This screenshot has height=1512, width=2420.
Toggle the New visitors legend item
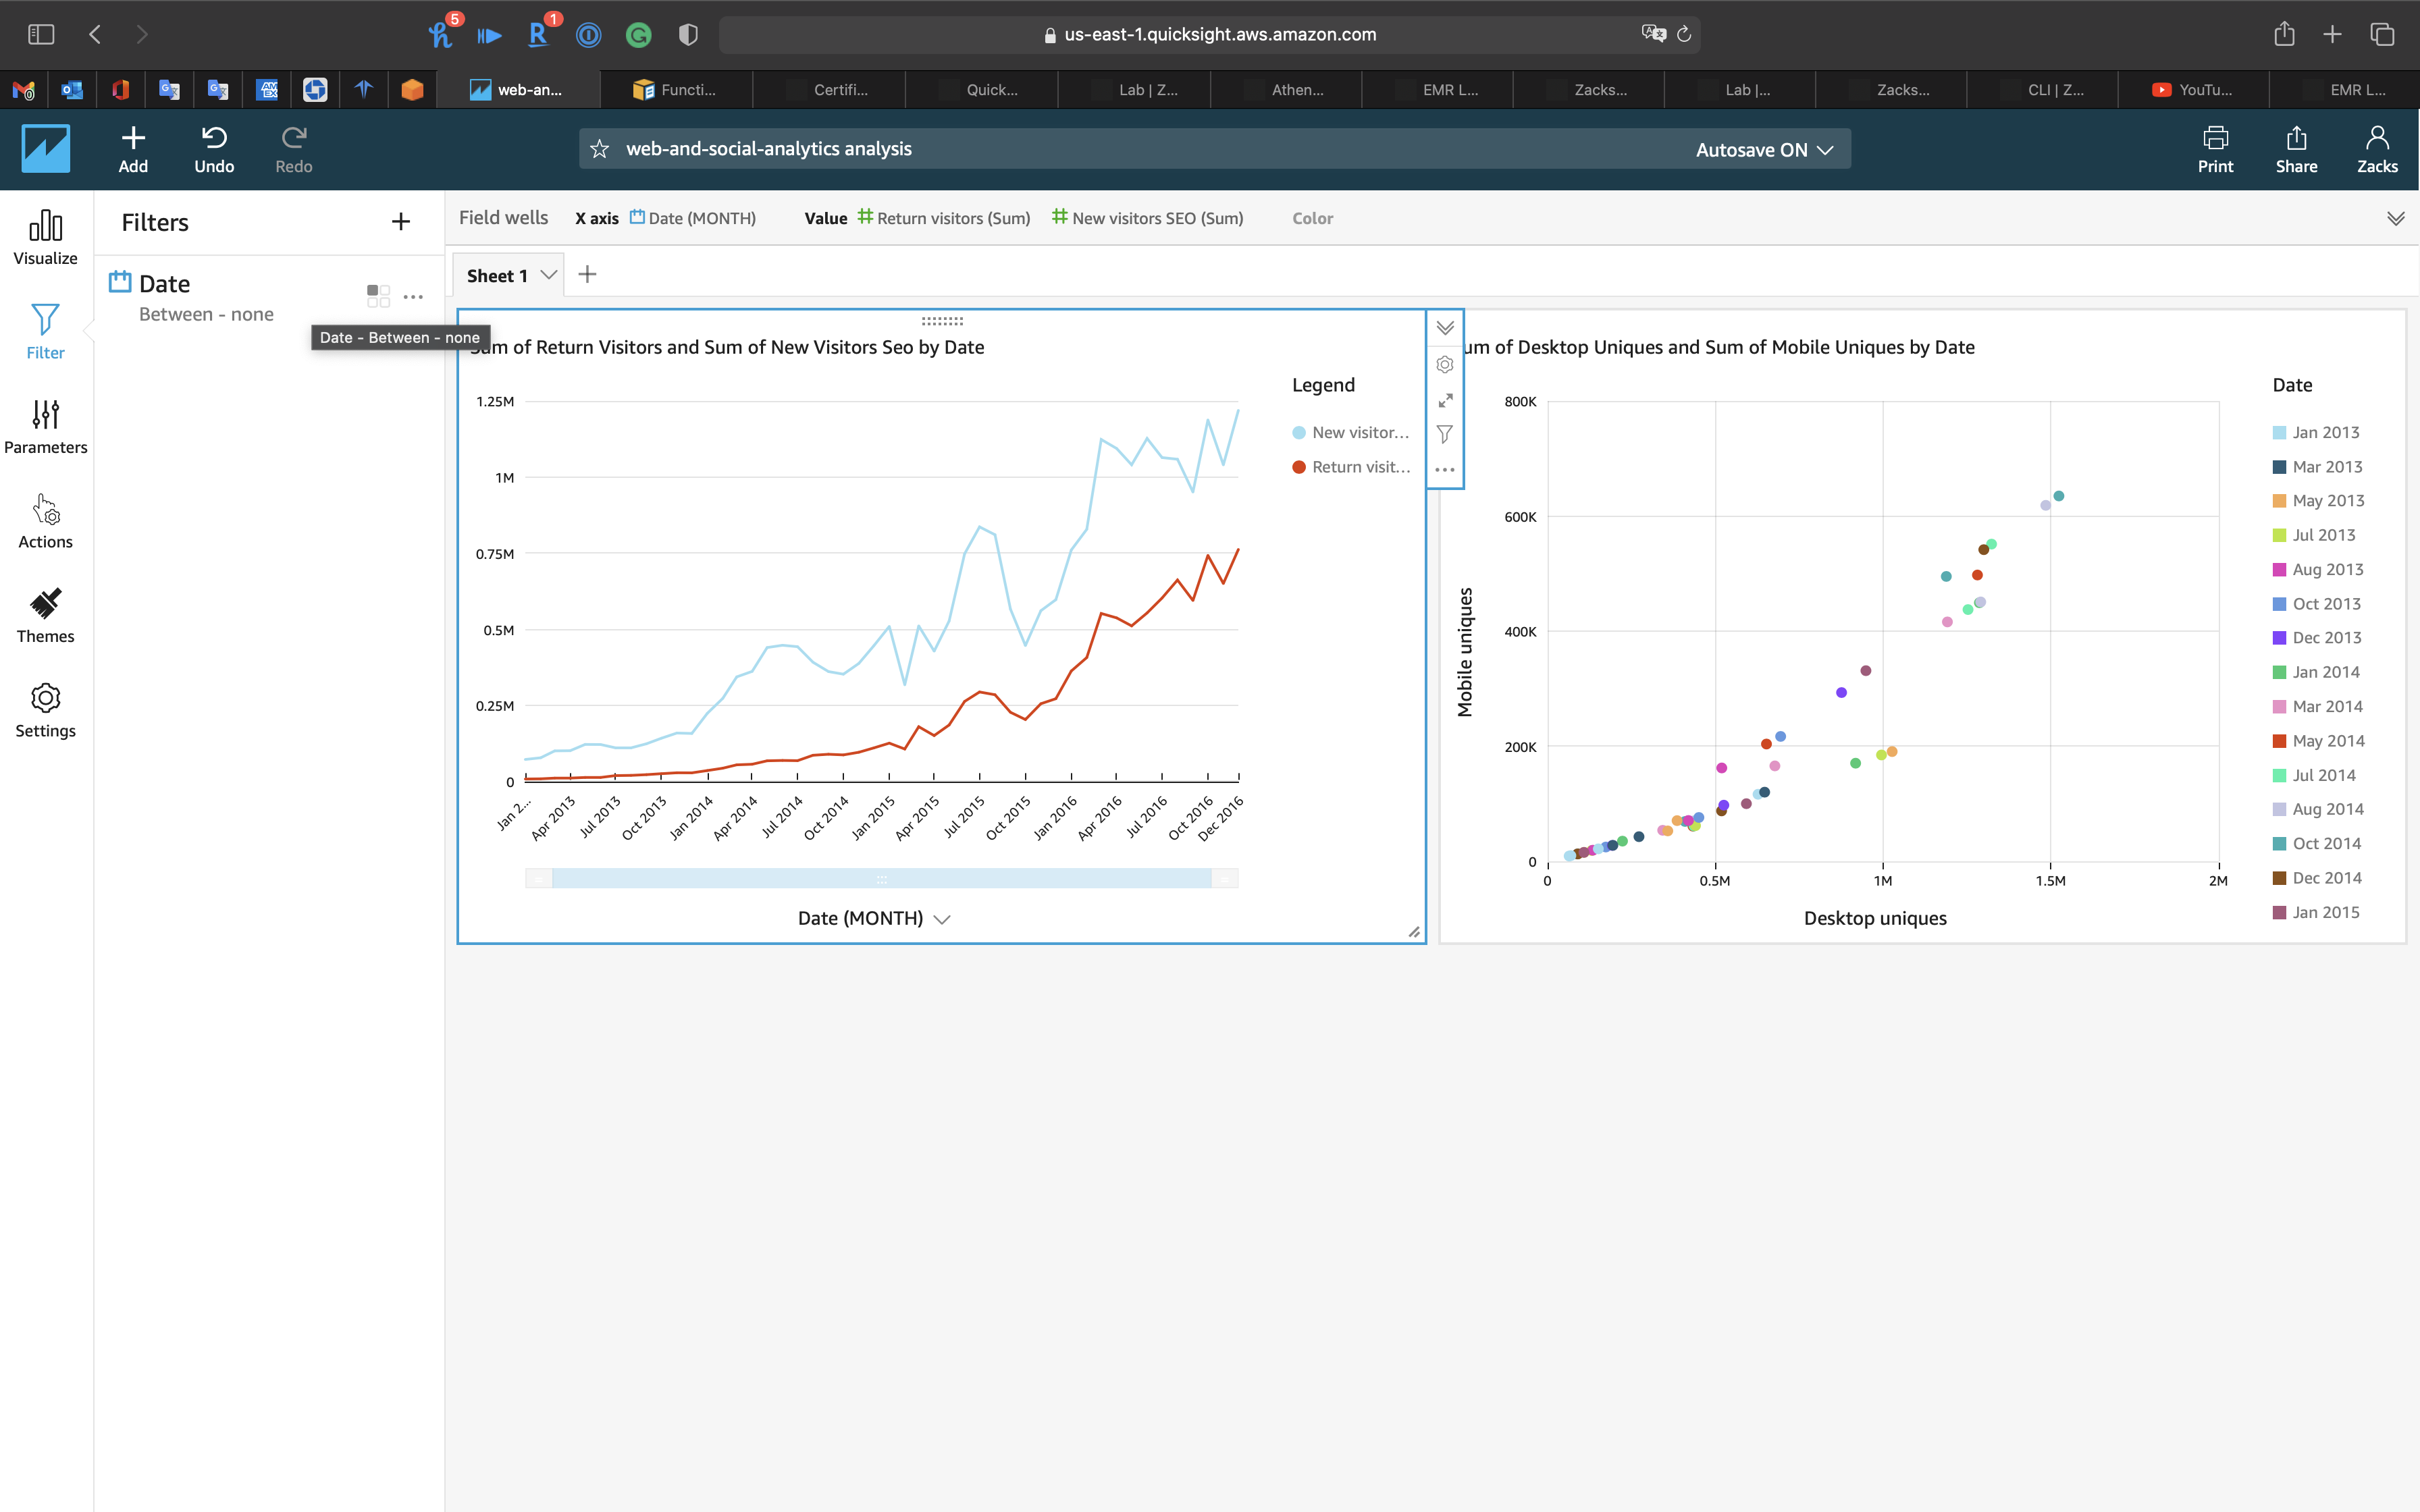click(x=1350, y=433)
